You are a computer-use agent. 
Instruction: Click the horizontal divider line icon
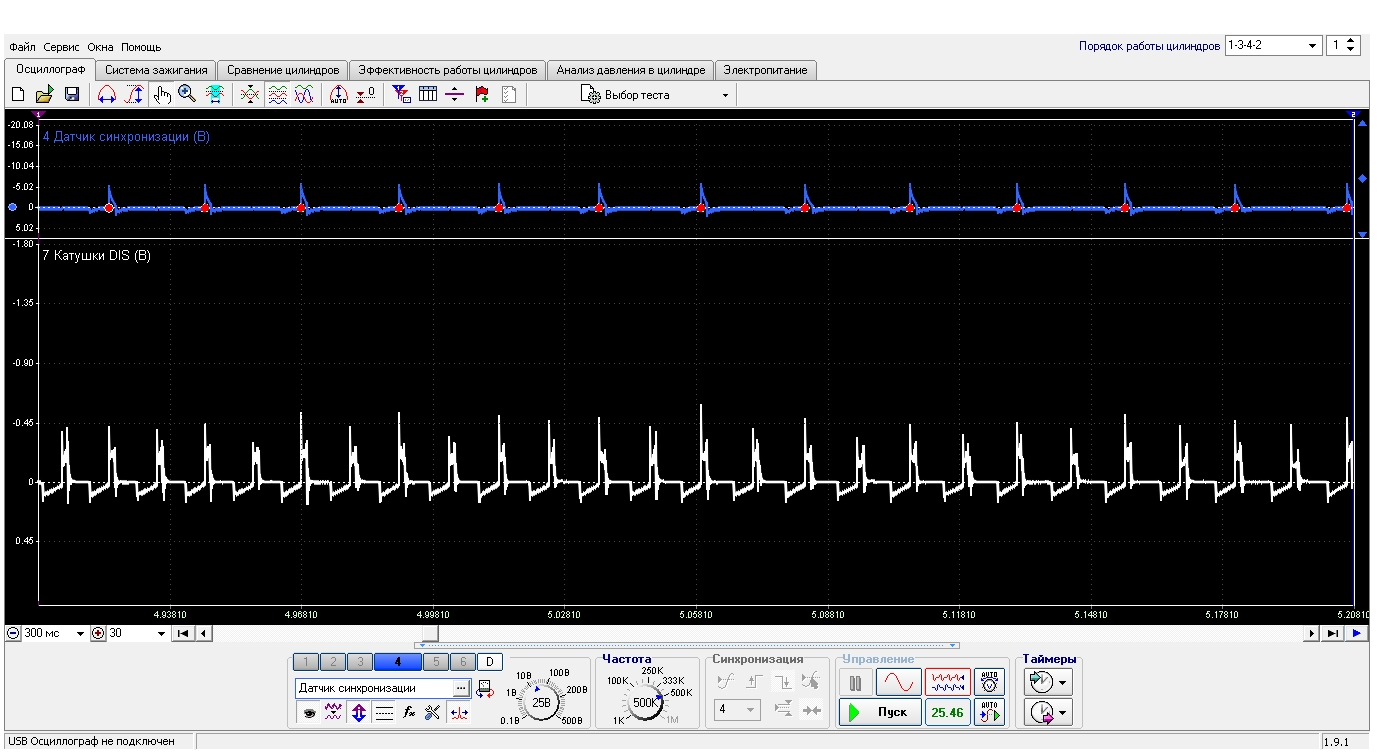pyautogui.click(x=455, y=95)
